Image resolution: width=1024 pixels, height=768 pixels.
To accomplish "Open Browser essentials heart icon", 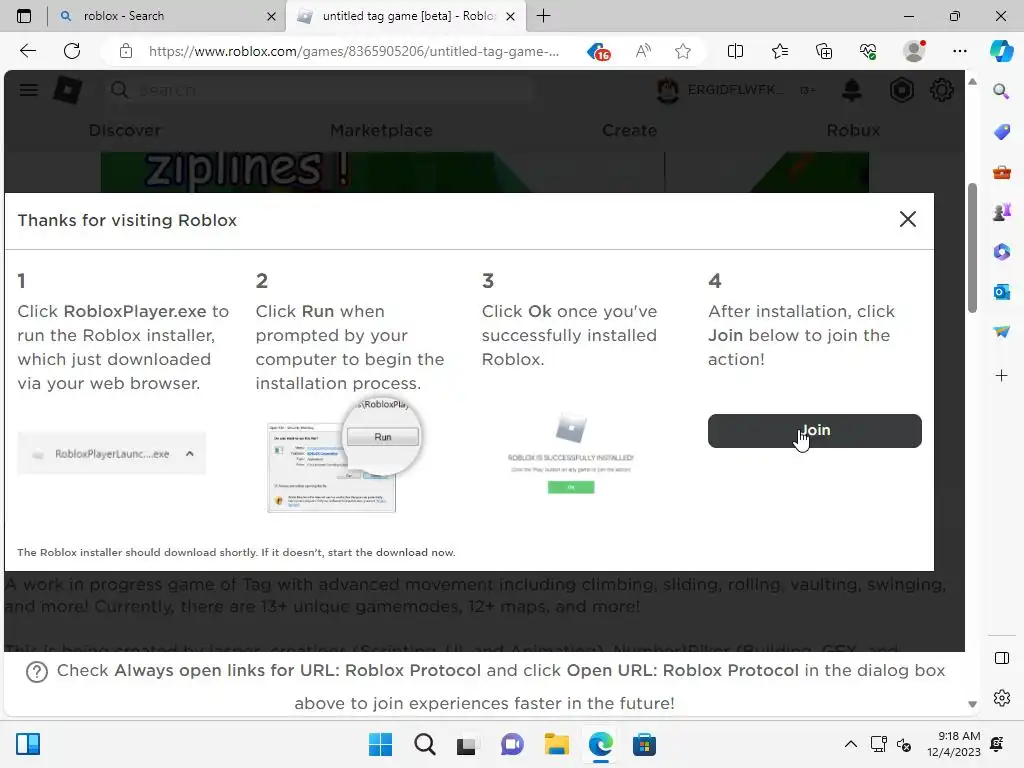I will click(868, 51).
